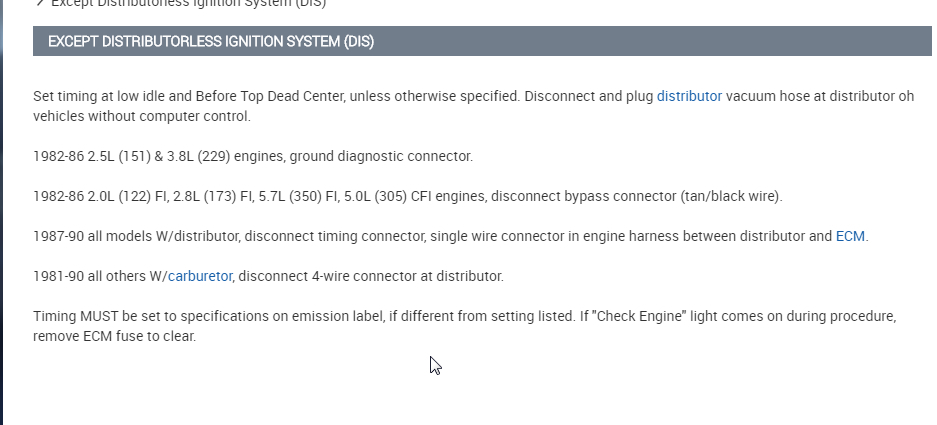Click the words 'ground diagnostic connector'
The height and width of the screenshot is (425, 937).
point(379,157)
